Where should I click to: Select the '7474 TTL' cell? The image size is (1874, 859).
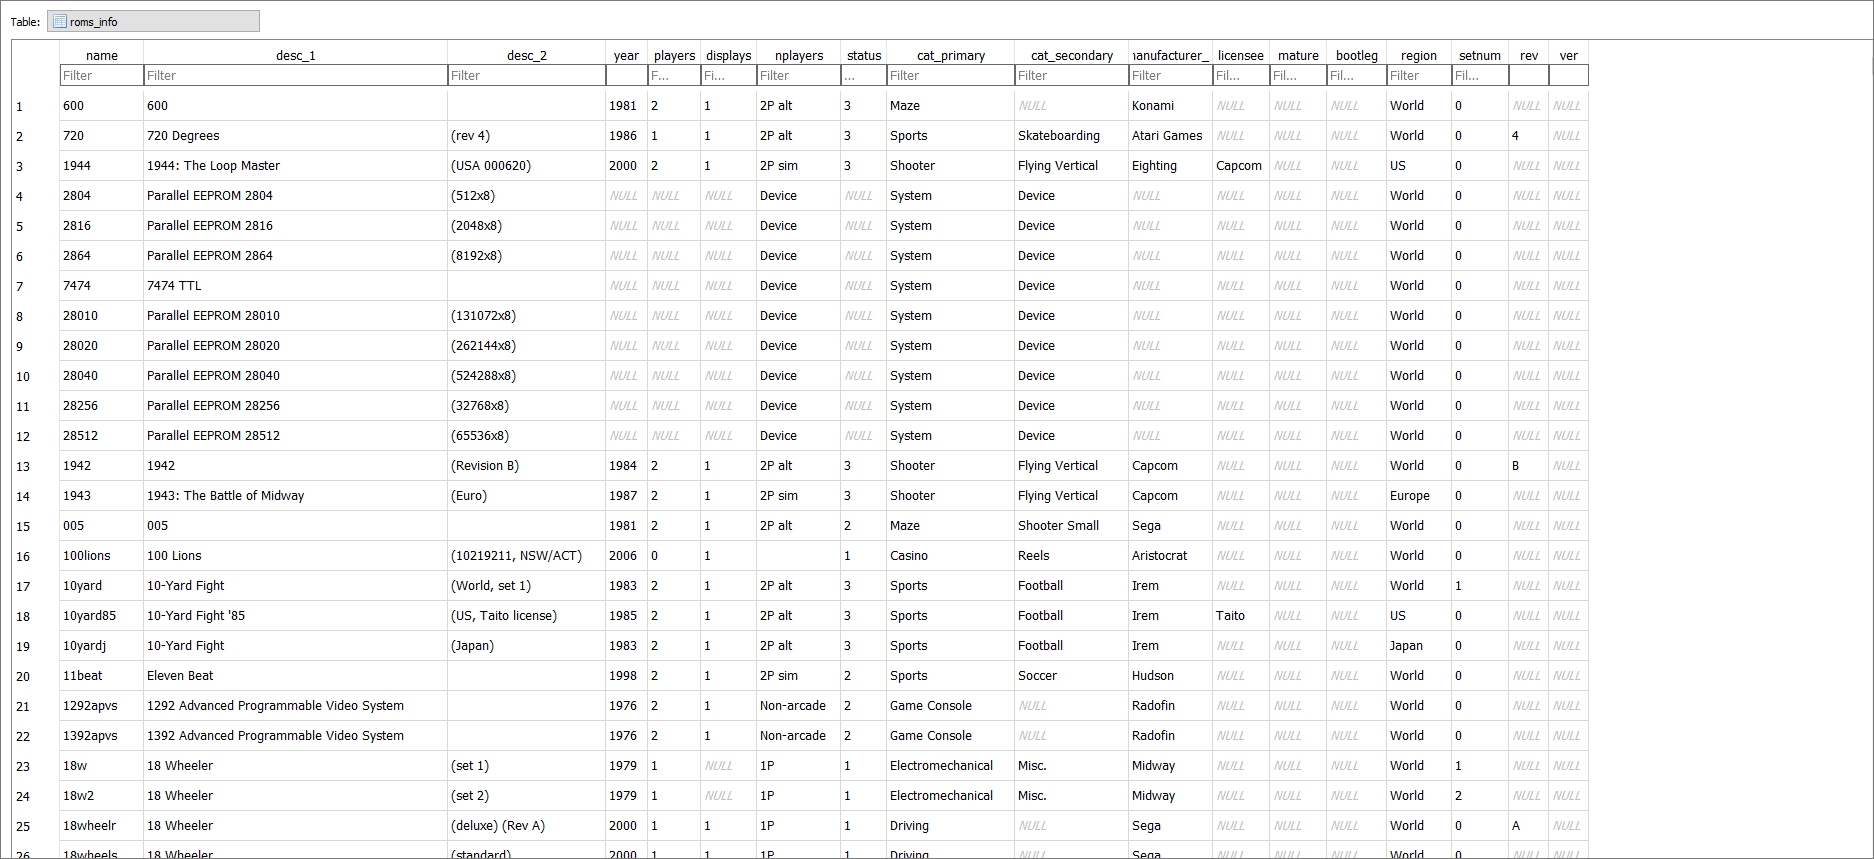point(295,286)
